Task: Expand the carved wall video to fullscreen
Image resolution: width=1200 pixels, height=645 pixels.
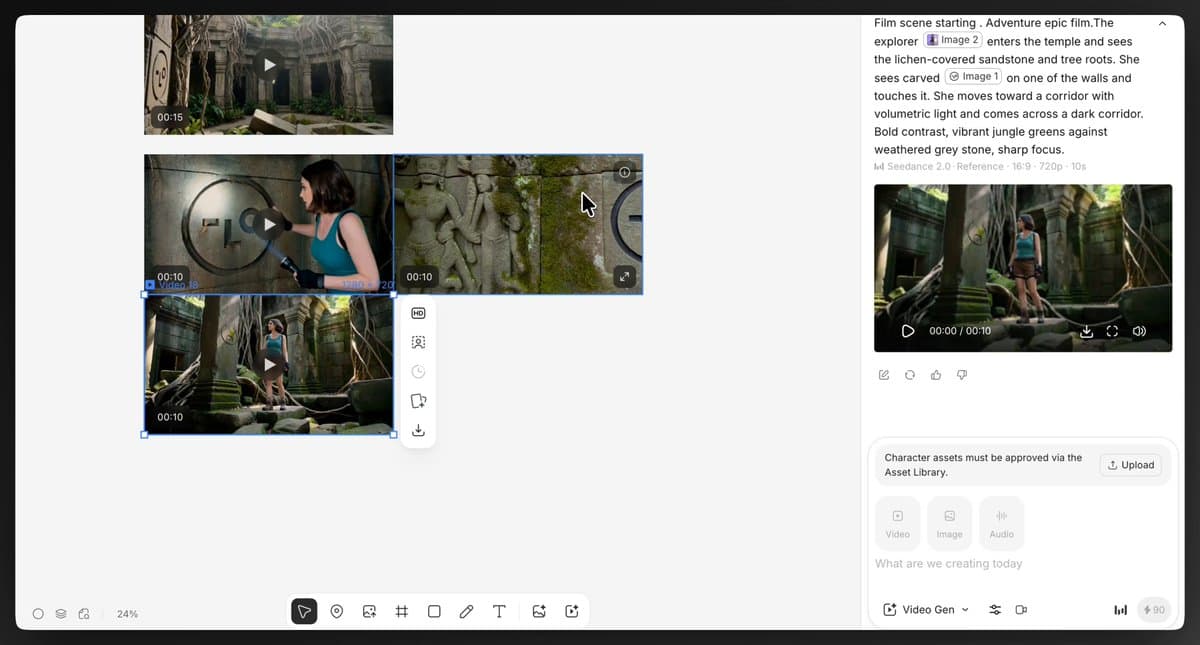Action: coord(625,277)
